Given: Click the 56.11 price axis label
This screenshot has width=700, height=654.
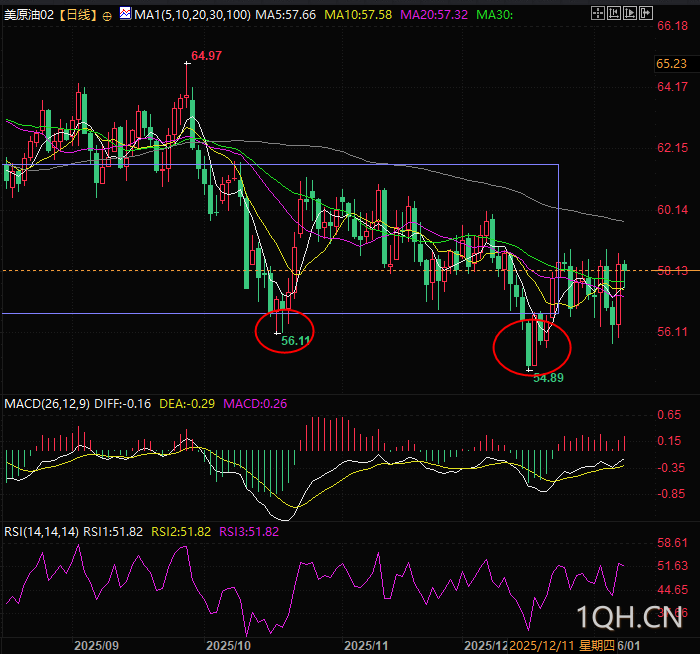Looking at the screenshot, I should 672,332.
